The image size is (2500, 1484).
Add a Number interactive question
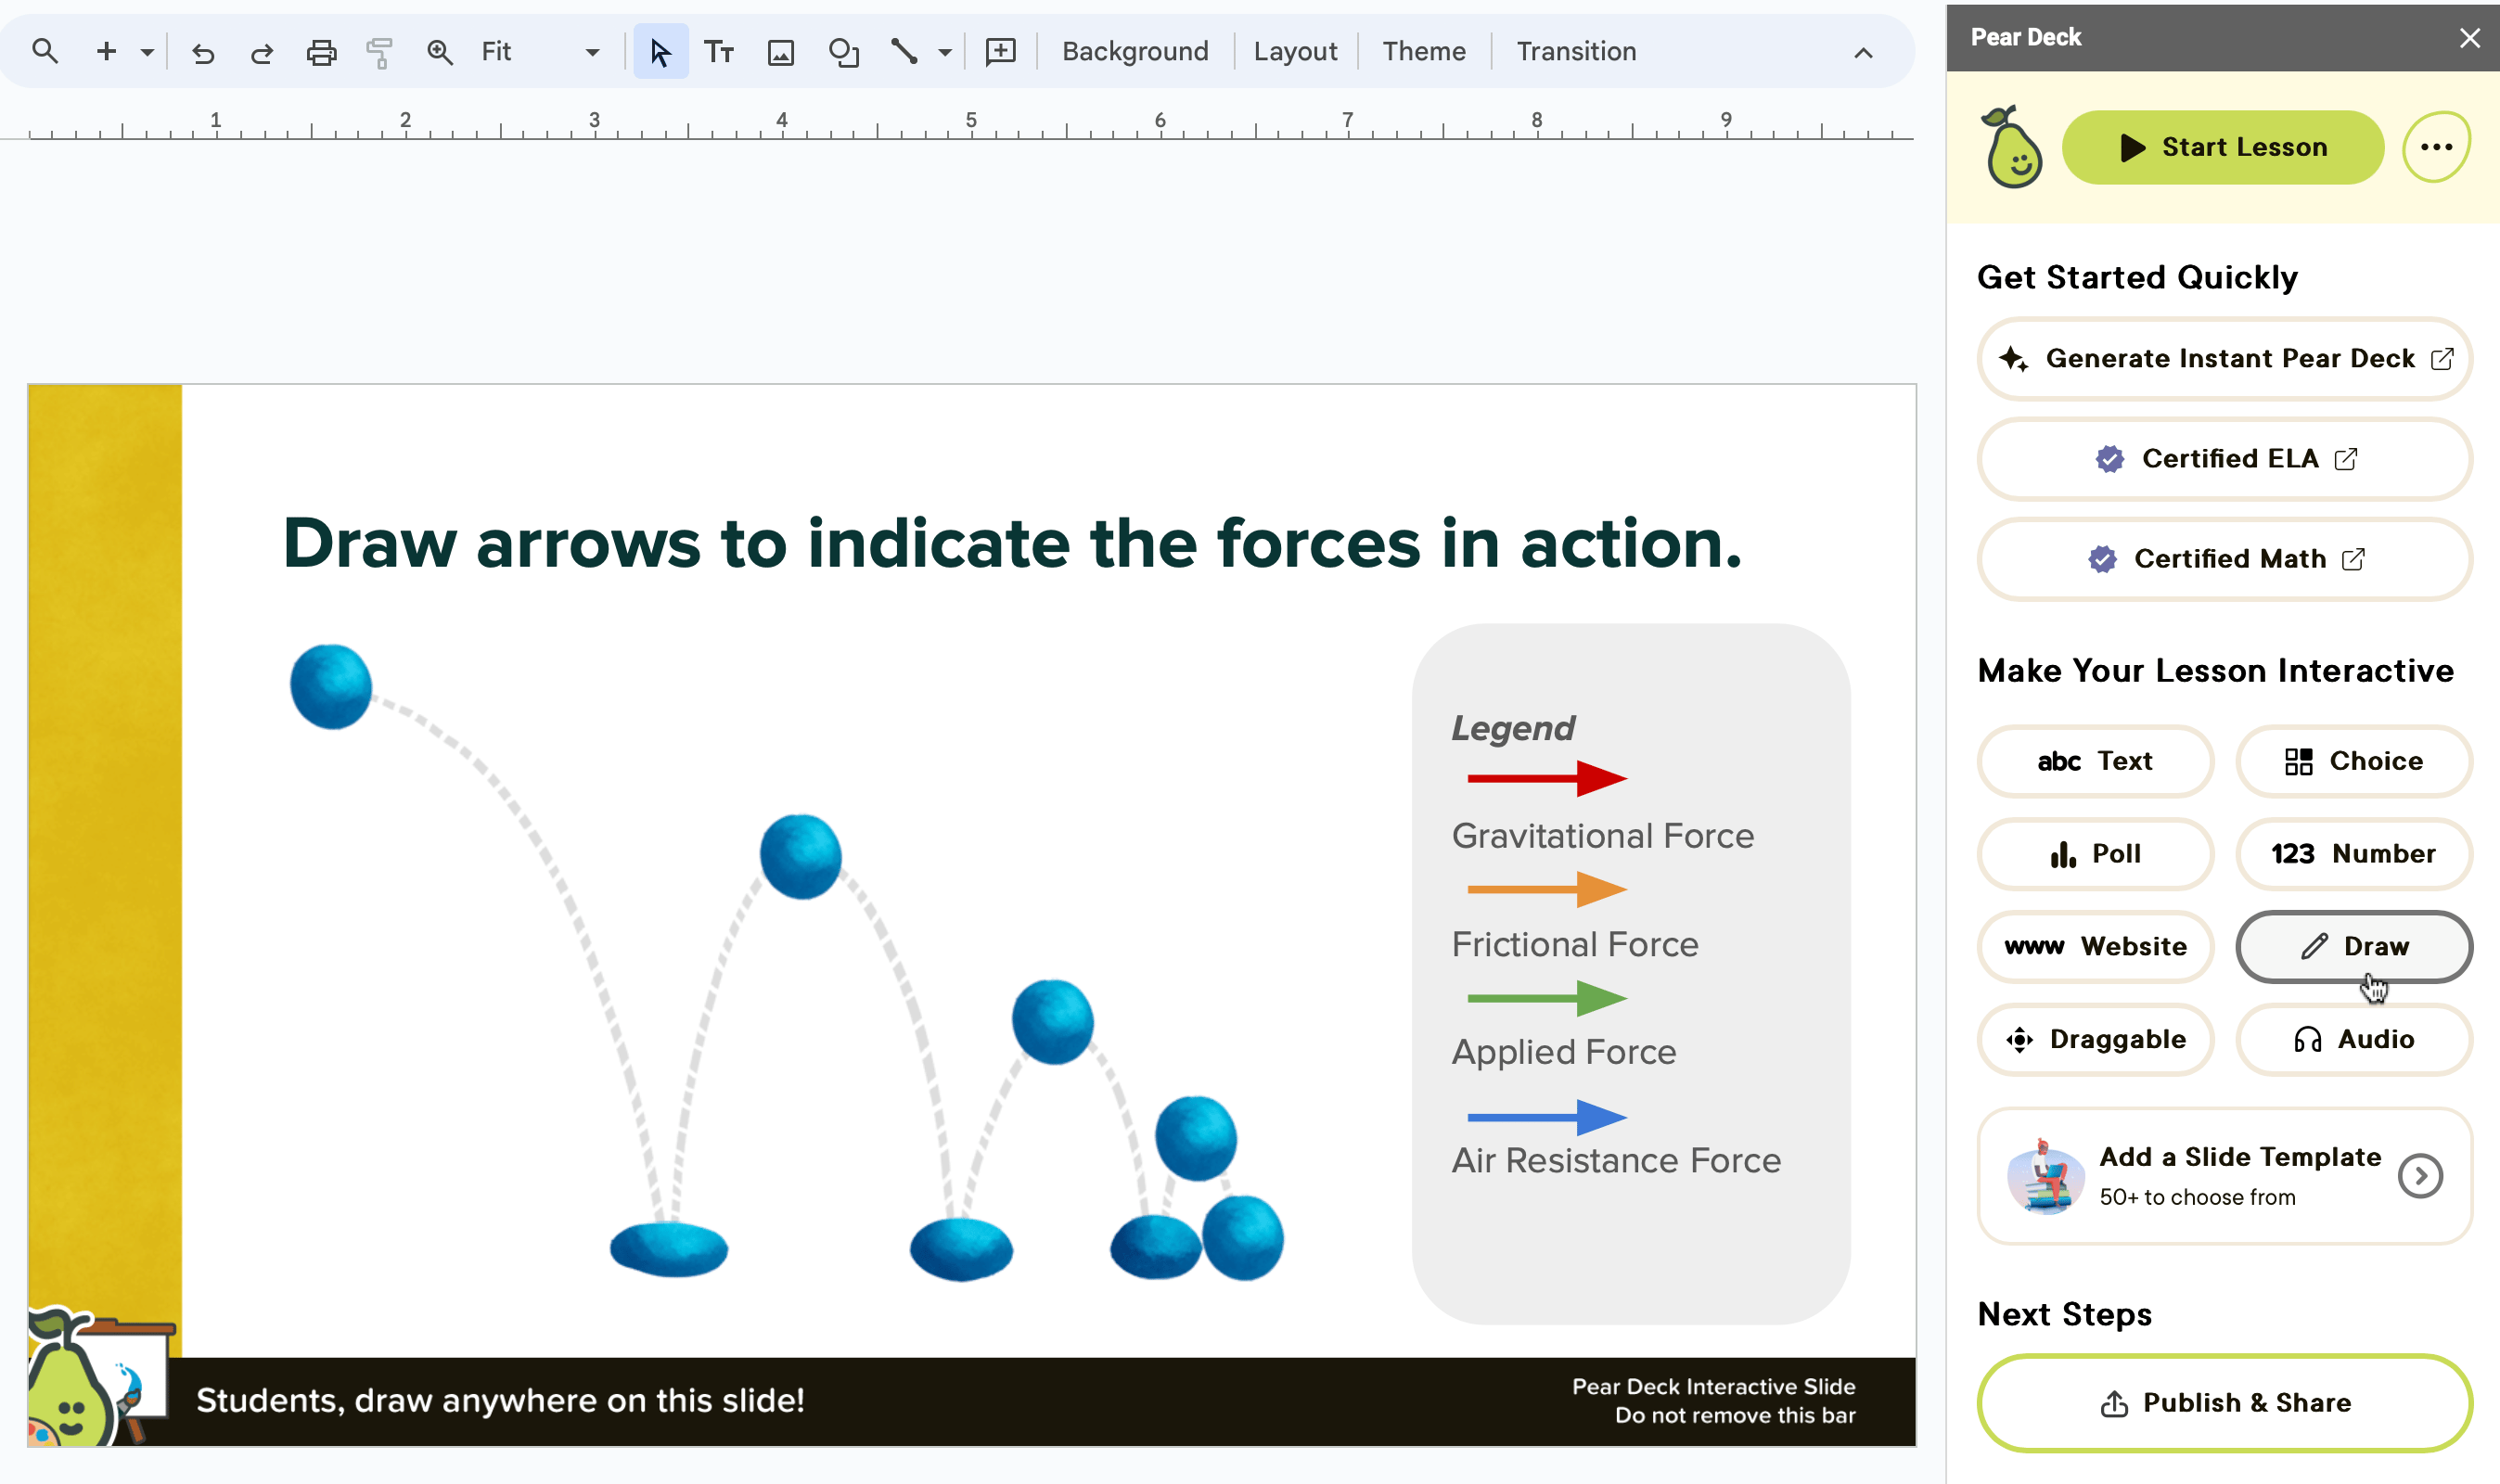2353,854
